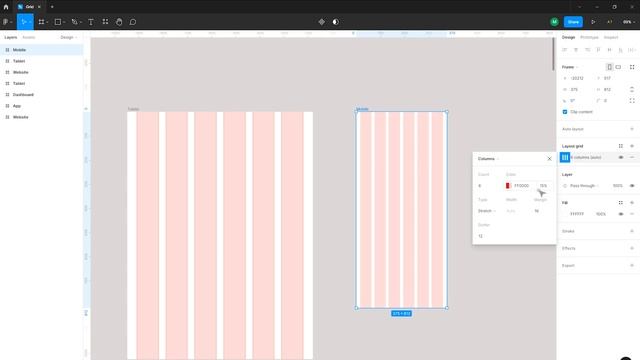Remove the 6 columns layout grid
Viewport: 640px width, 360px height.
pyautogui.click(x=632, y=157)
